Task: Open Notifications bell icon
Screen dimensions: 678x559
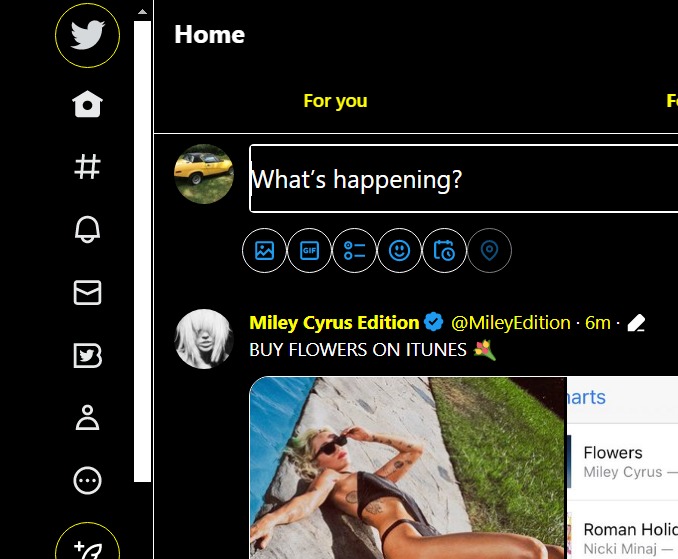Action: [x=87, y=229]
